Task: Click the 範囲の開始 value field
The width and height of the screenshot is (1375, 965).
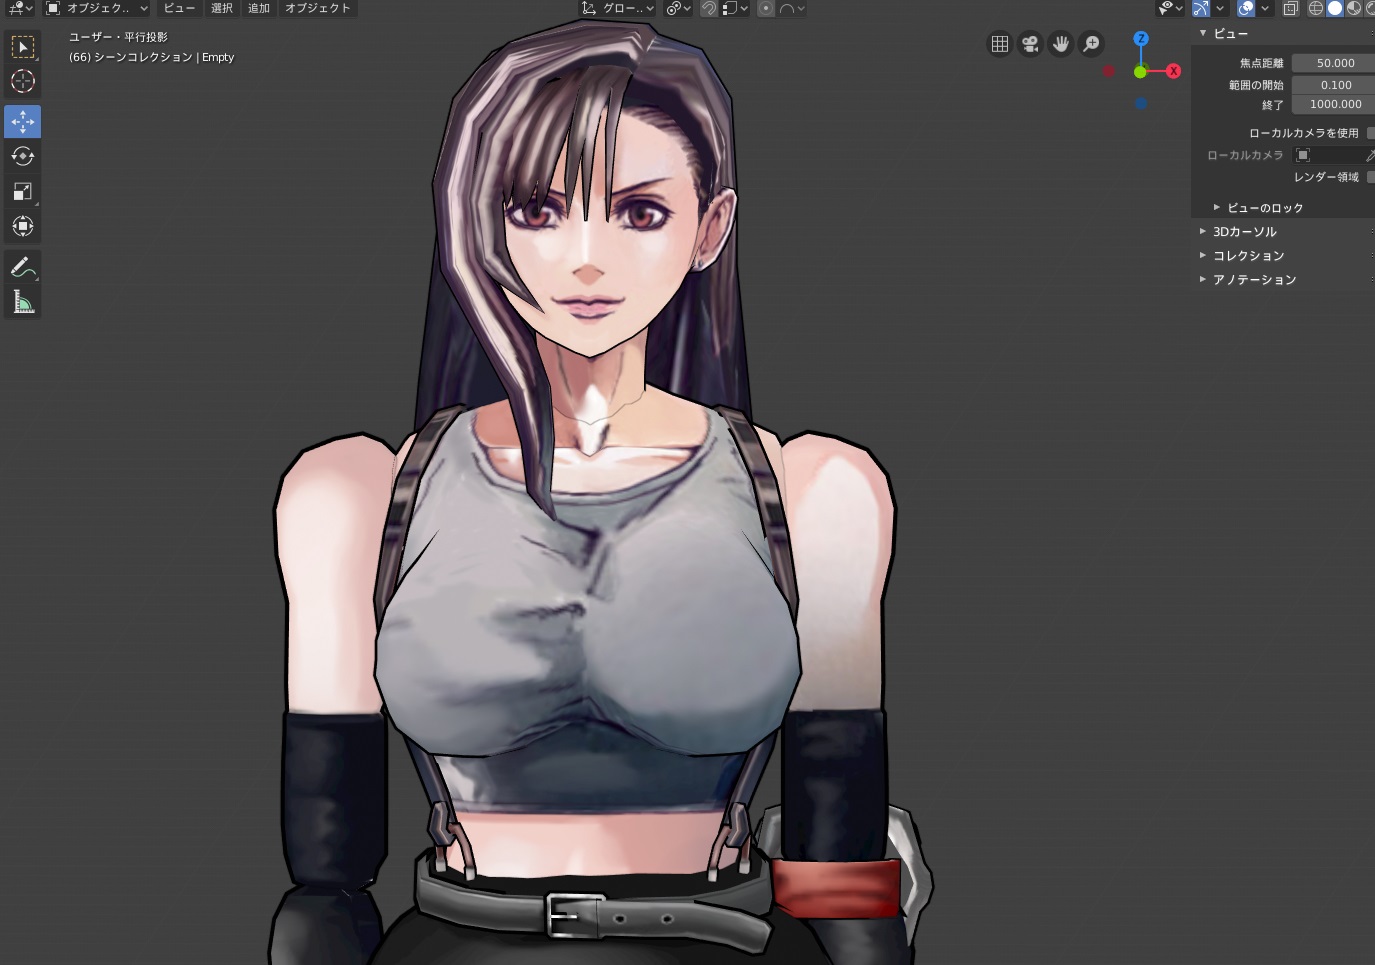Action: pos(1333,85)
